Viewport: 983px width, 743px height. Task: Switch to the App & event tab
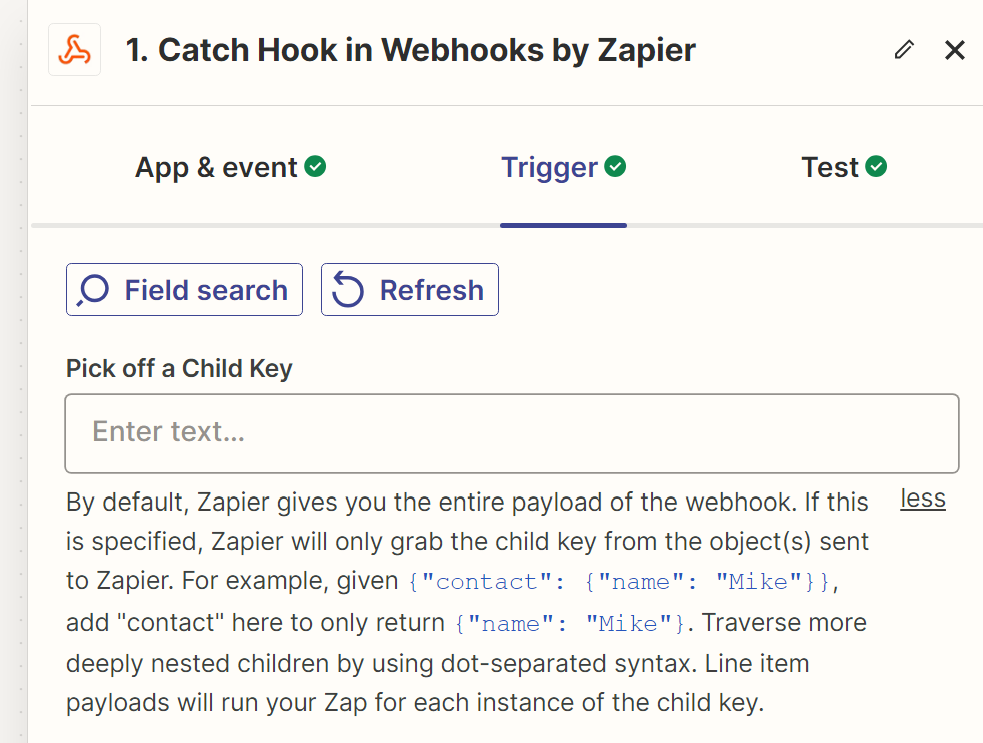(x=230, y=167)
